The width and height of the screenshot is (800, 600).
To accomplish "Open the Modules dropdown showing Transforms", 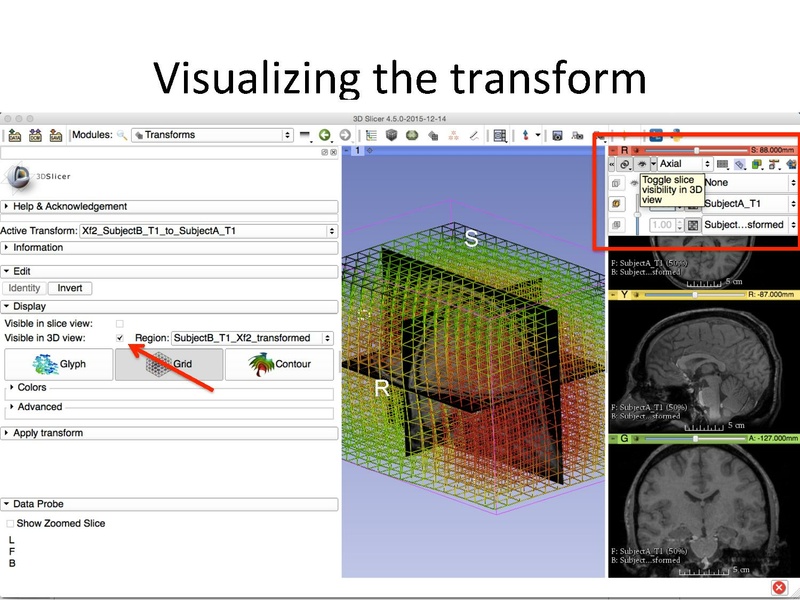I will [210, 135].
